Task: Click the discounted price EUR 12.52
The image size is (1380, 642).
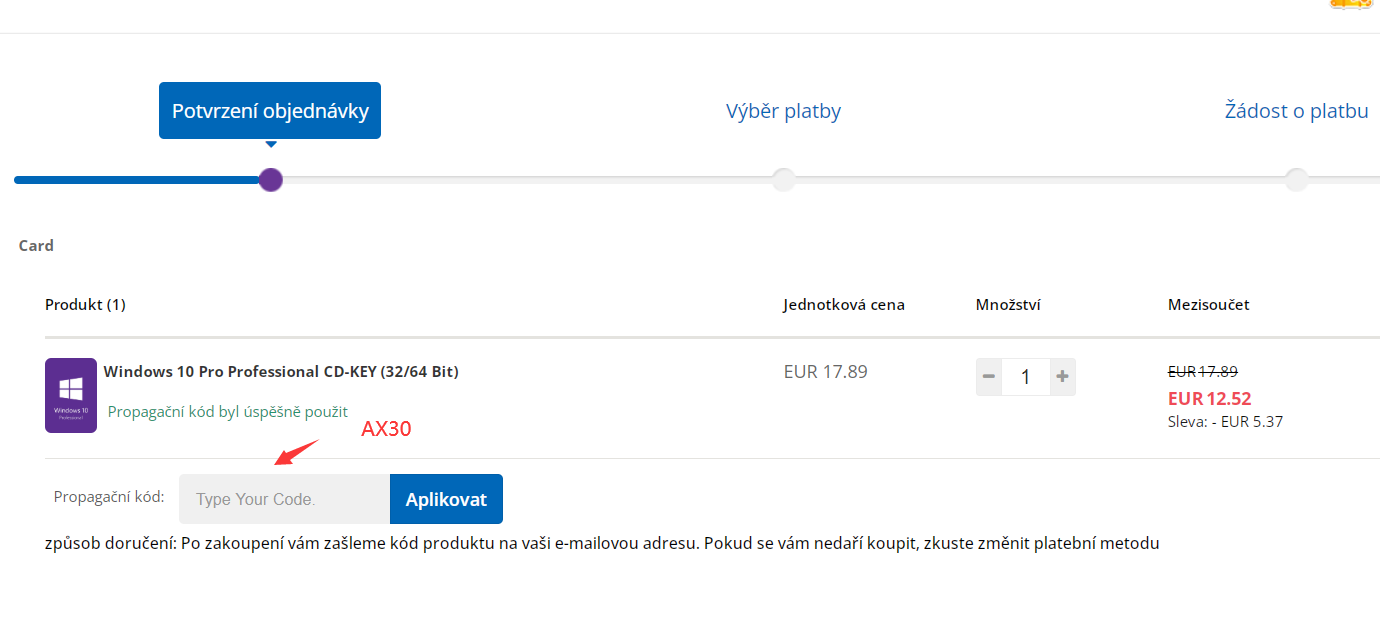Action: coord(1210,399)
